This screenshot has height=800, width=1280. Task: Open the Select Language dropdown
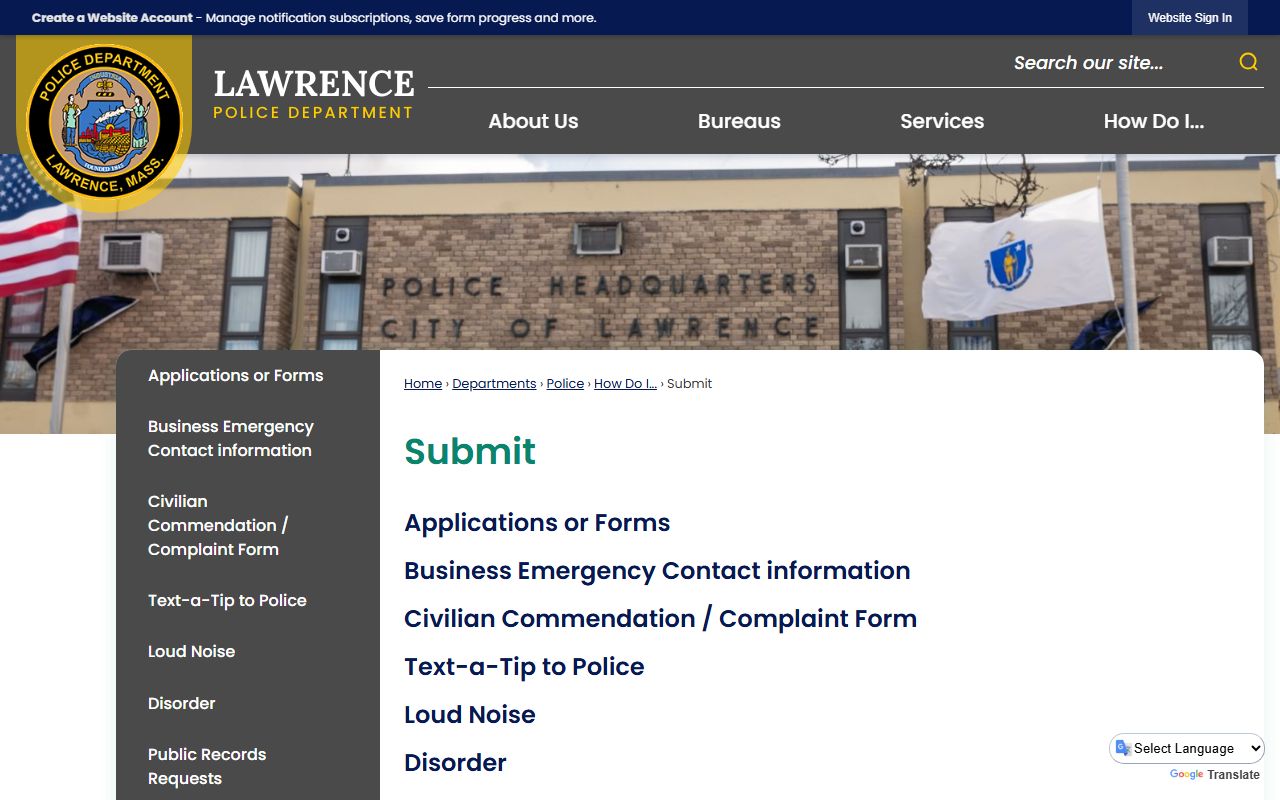point(1187,748)
